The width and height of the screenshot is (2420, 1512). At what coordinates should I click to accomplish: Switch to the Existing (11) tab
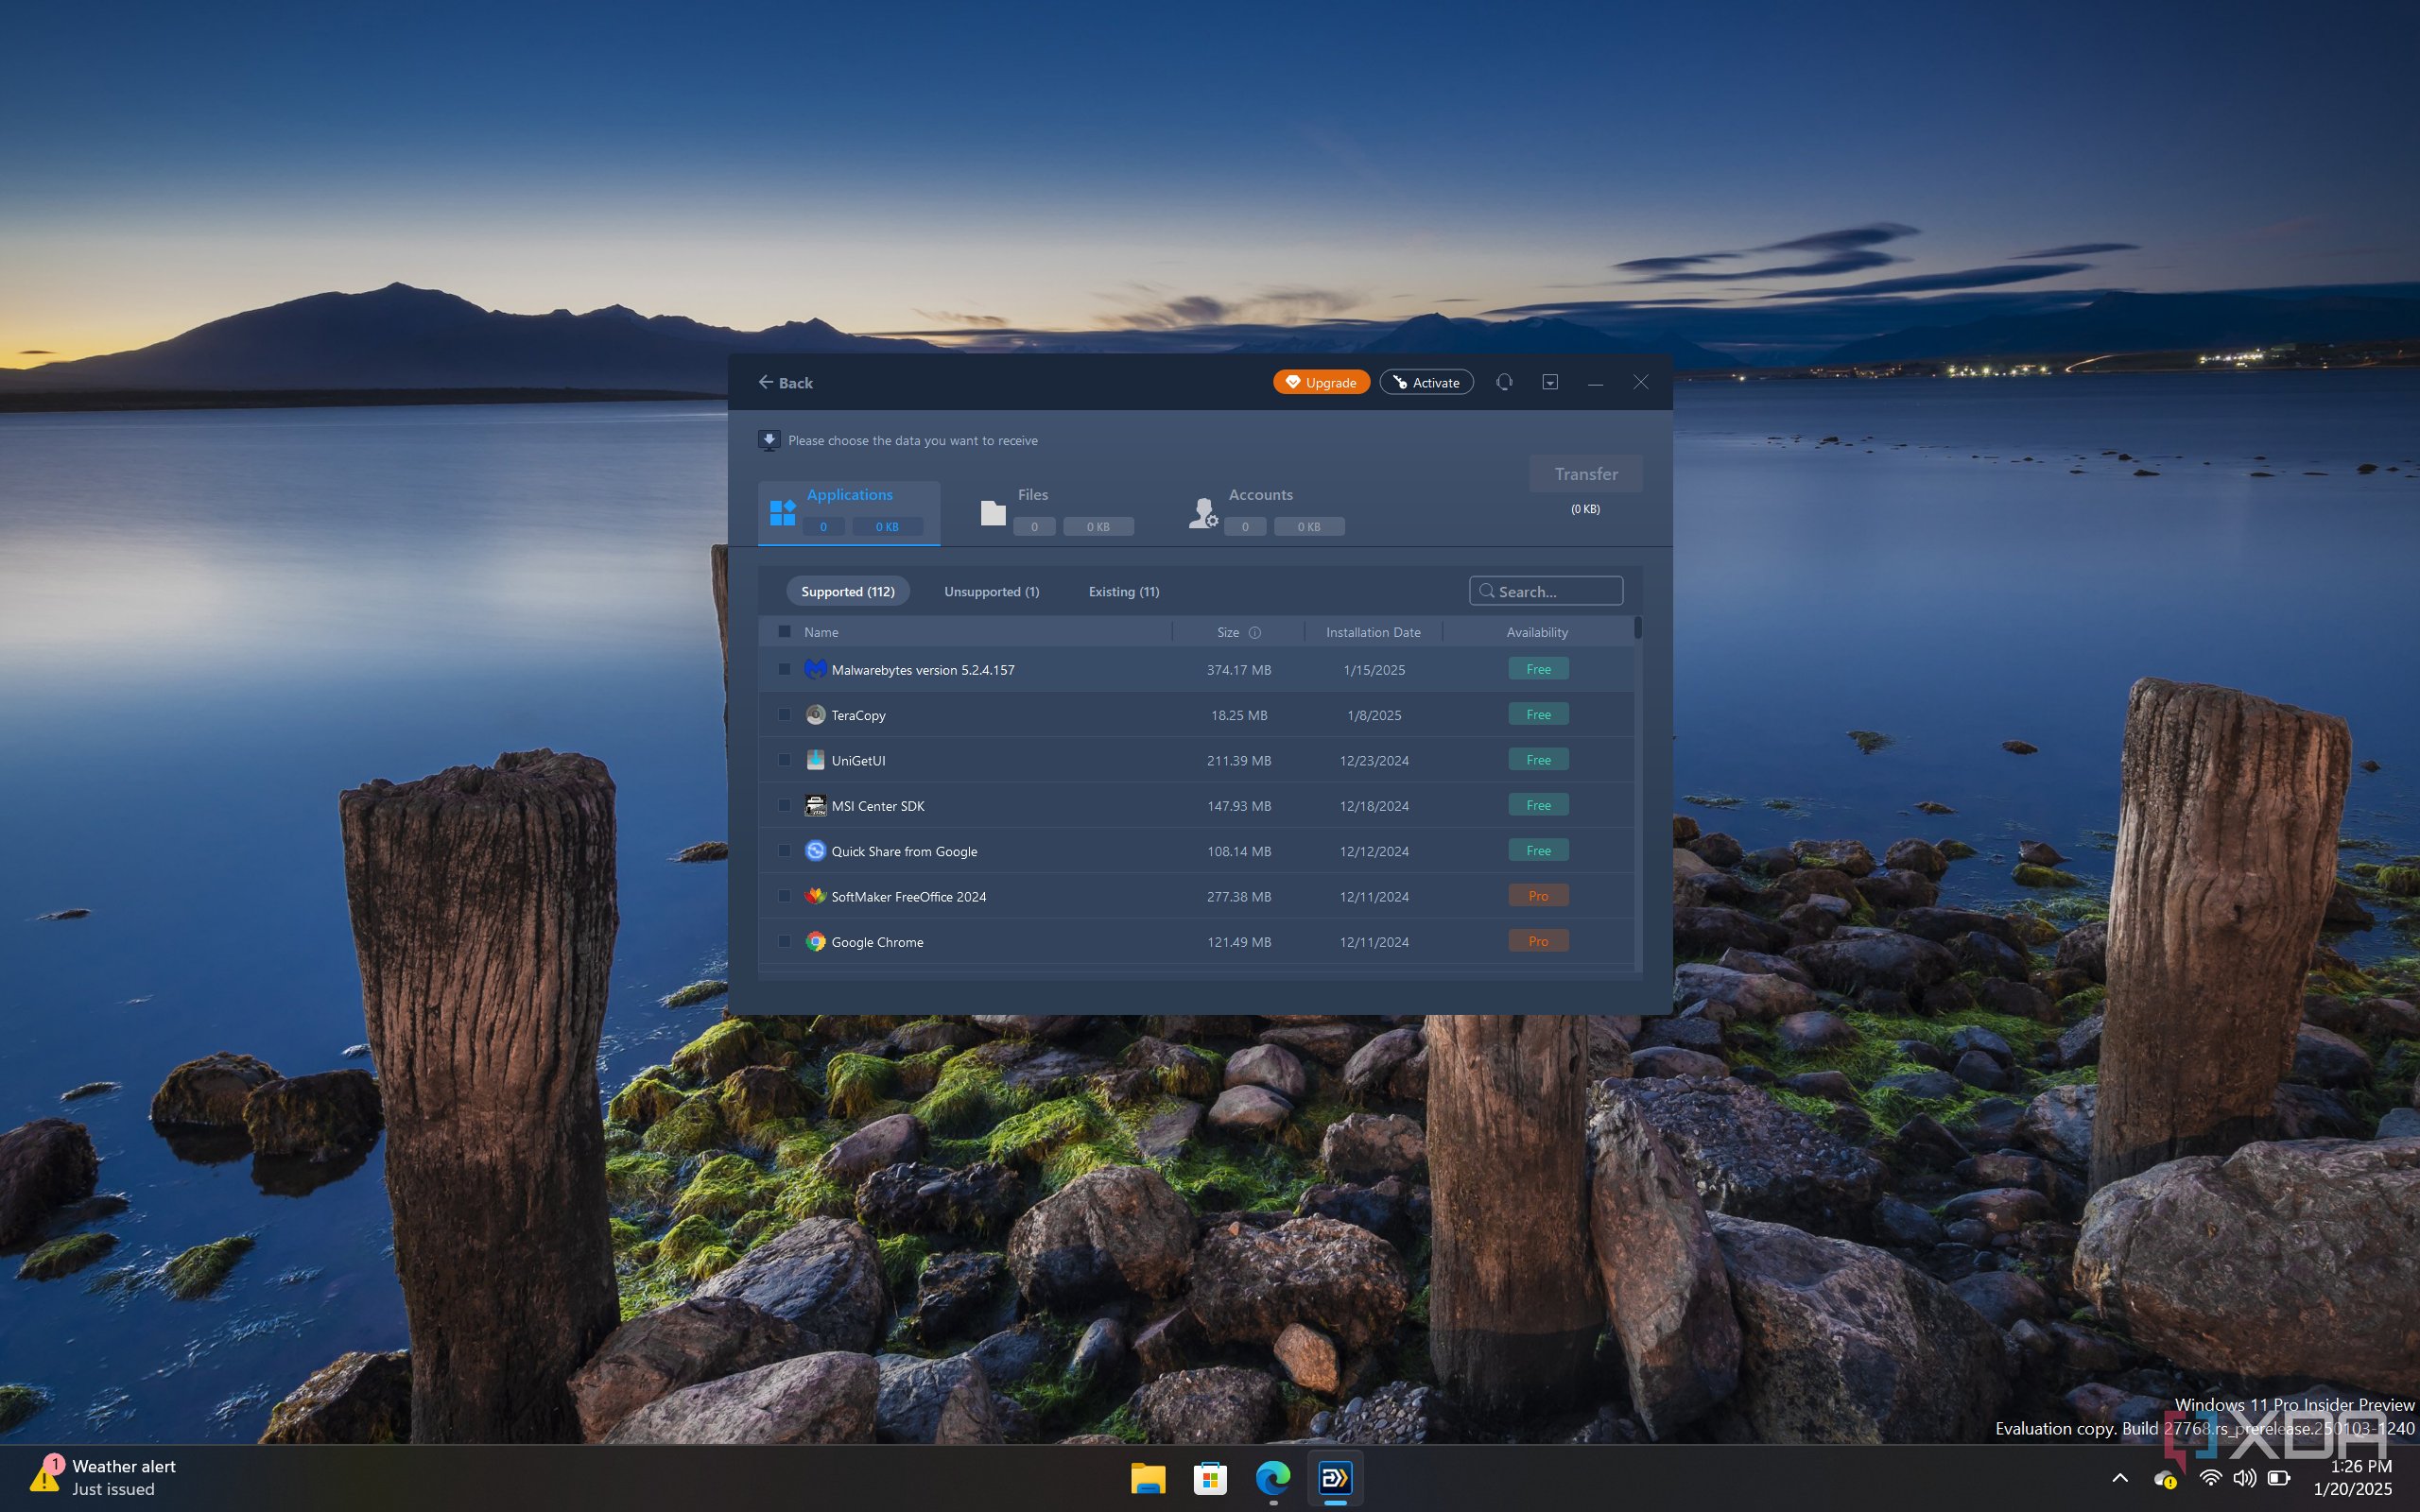point(1123,591)
